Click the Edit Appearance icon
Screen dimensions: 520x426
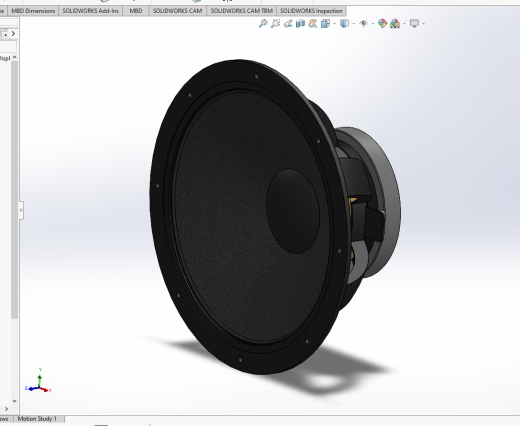click(382, 24)
